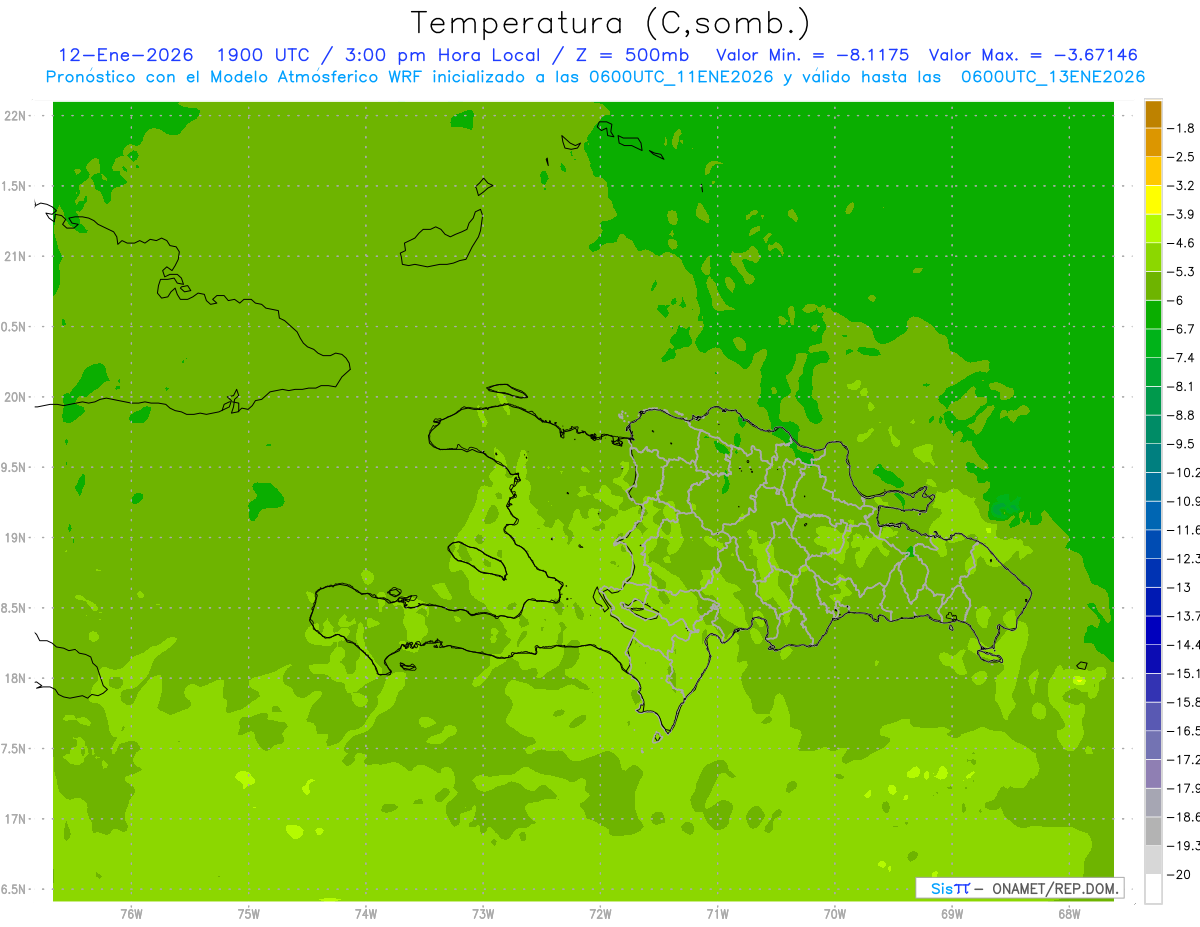
Task: Click the "-9.5" colorbar label
Action: [x=1180, y=443]
